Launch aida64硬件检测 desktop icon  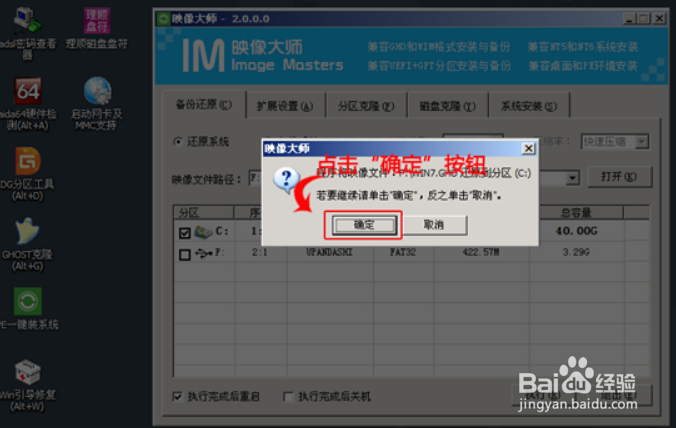tap(28, 103)
